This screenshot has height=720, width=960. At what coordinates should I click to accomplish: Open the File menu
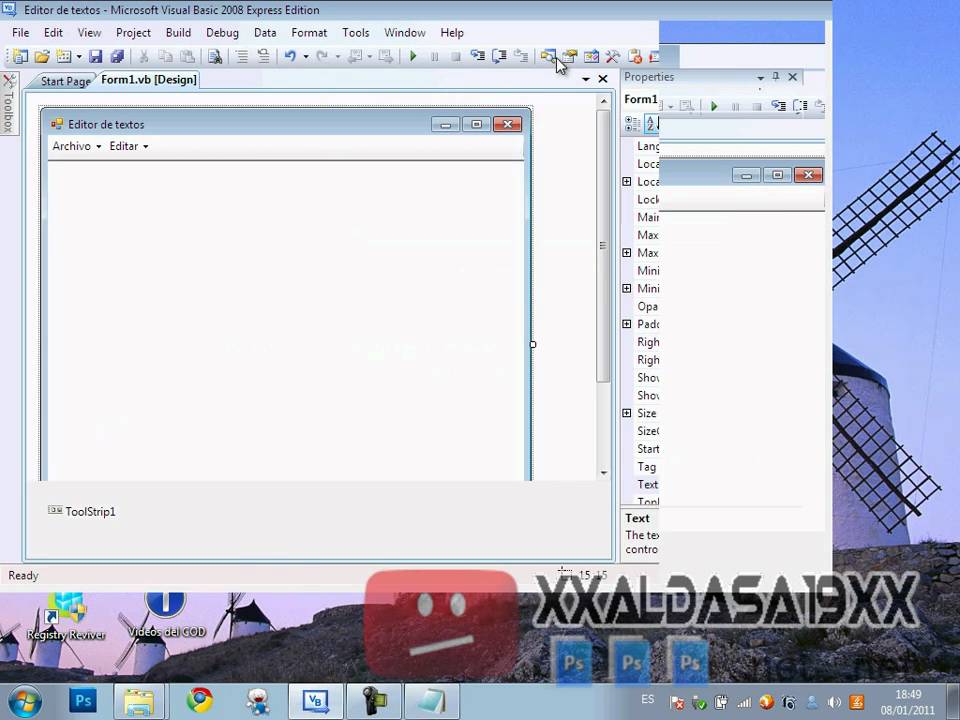[20, 32]
